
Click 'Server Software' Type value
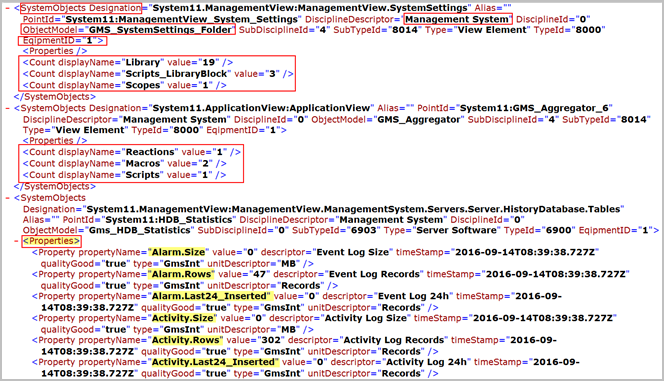456,231
